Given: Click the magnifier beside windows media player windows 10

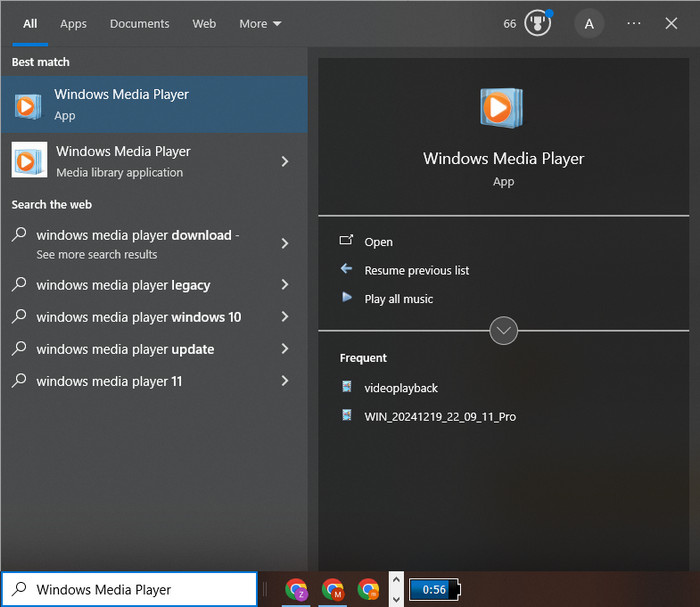Looking at the screenshot, I should pyautogui.click(x=19, y=316).
